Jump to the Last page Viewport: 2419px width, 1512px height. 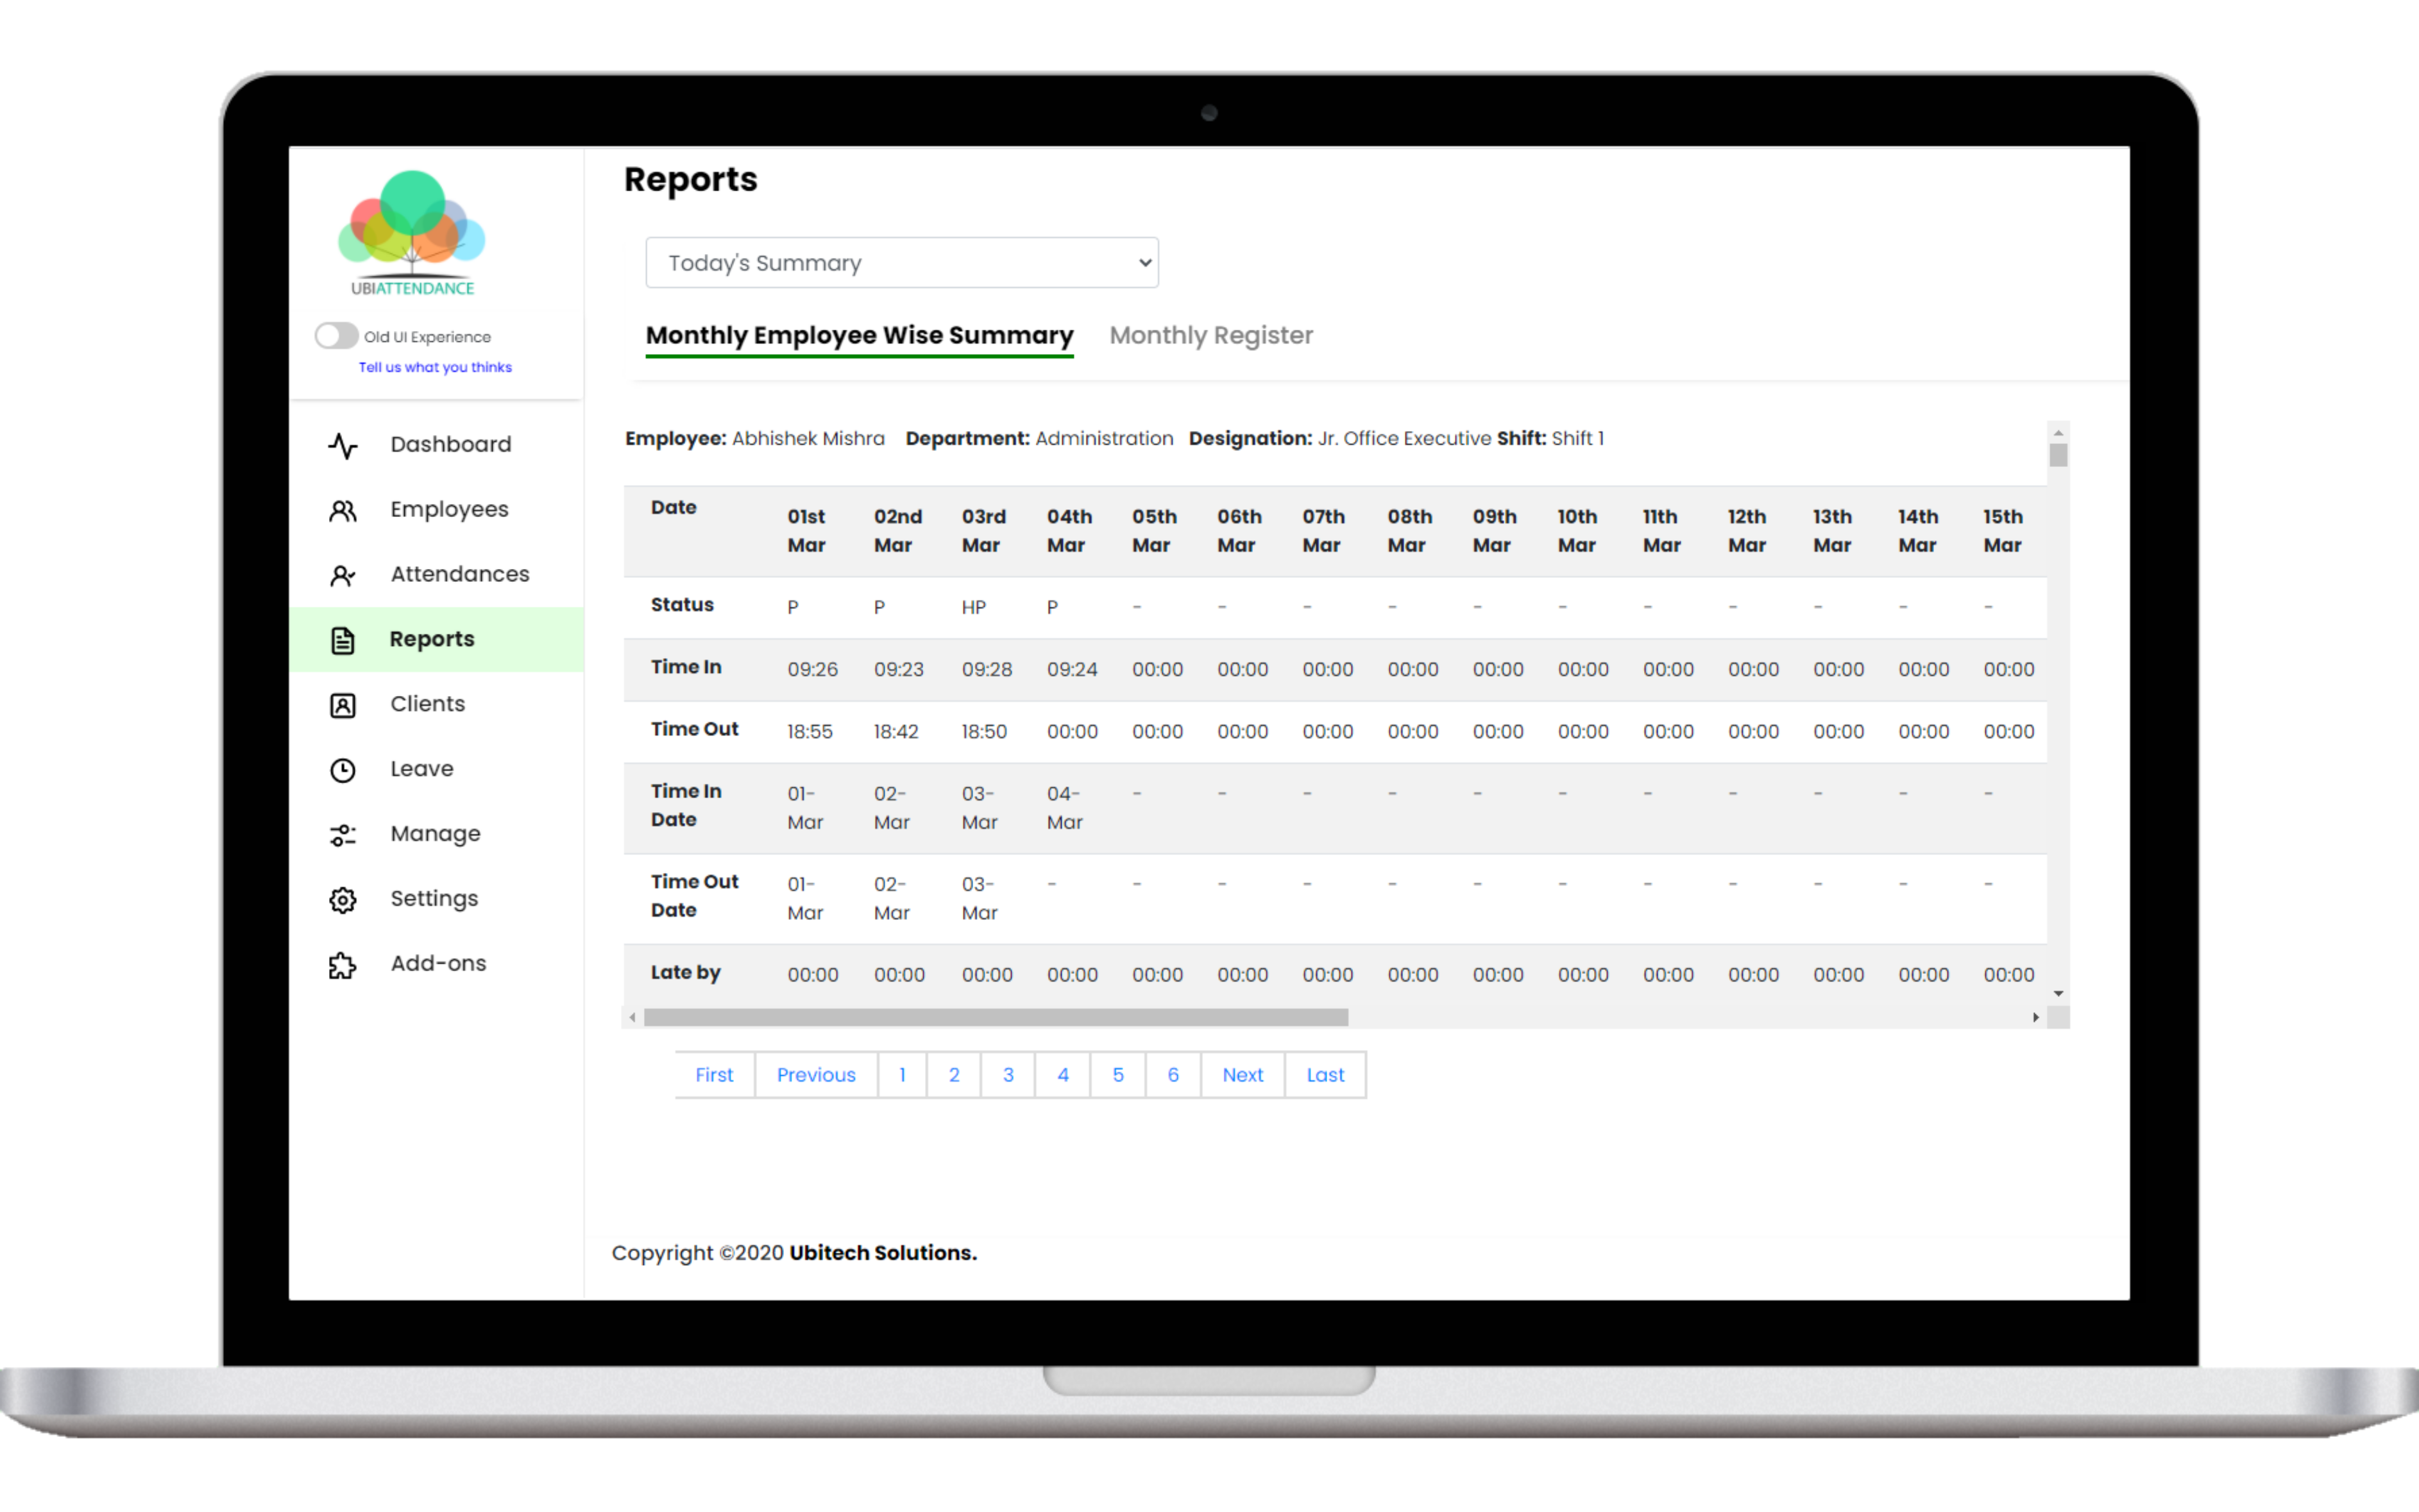pyautogui.click(x=1325, y=1075)
